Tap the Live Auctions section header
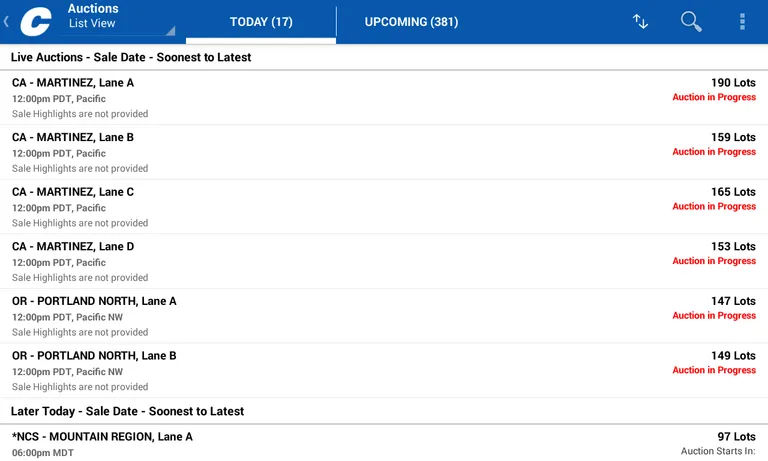This screenshot has width=768, height=461. click(x=384, y=57)
